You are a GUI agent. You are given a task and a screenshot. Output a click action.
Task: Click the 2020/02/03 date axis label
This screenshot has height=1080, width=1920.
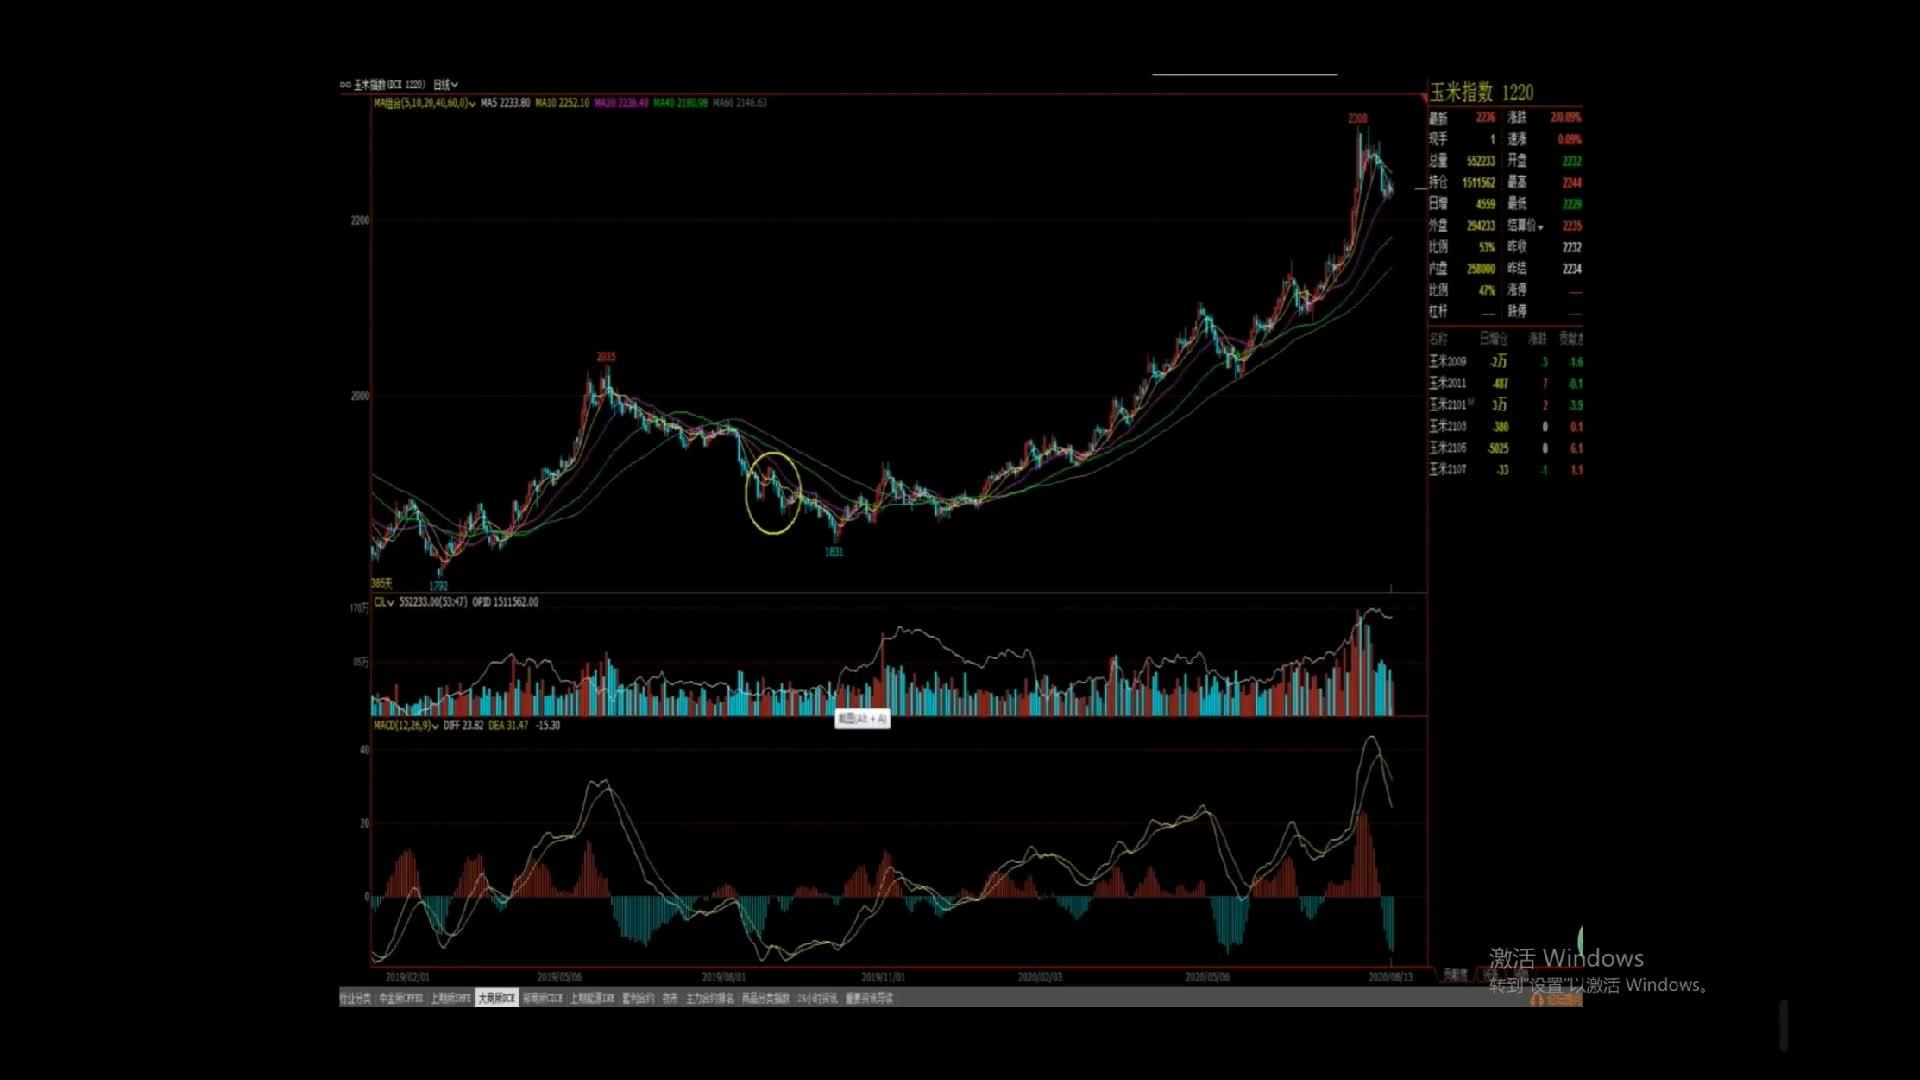(1040, 977)
